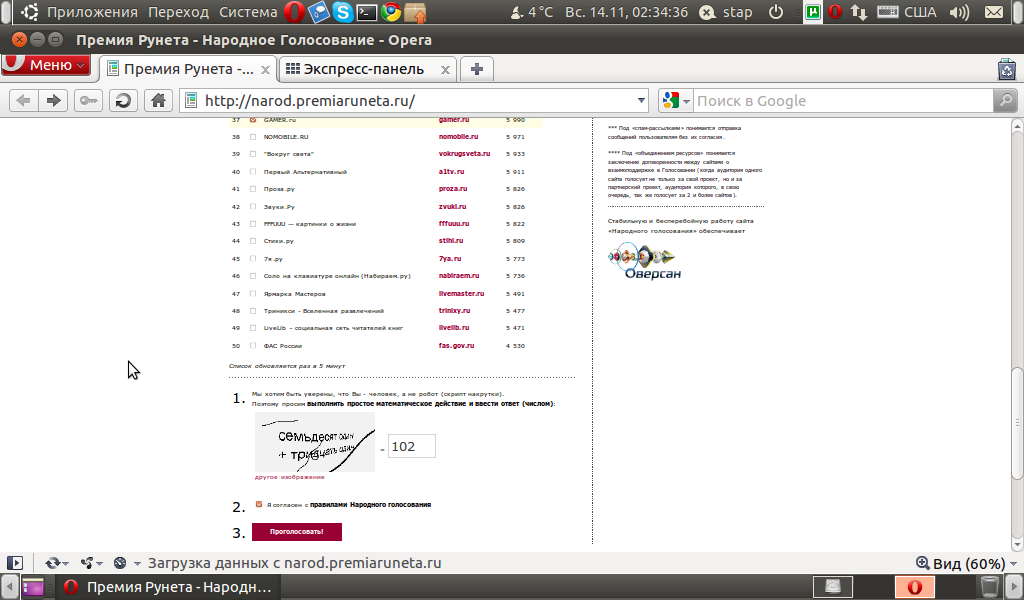Open the weather indicator showing 4 °C
The width and height of the screenshot is (1024, 600).
[532, 12]
